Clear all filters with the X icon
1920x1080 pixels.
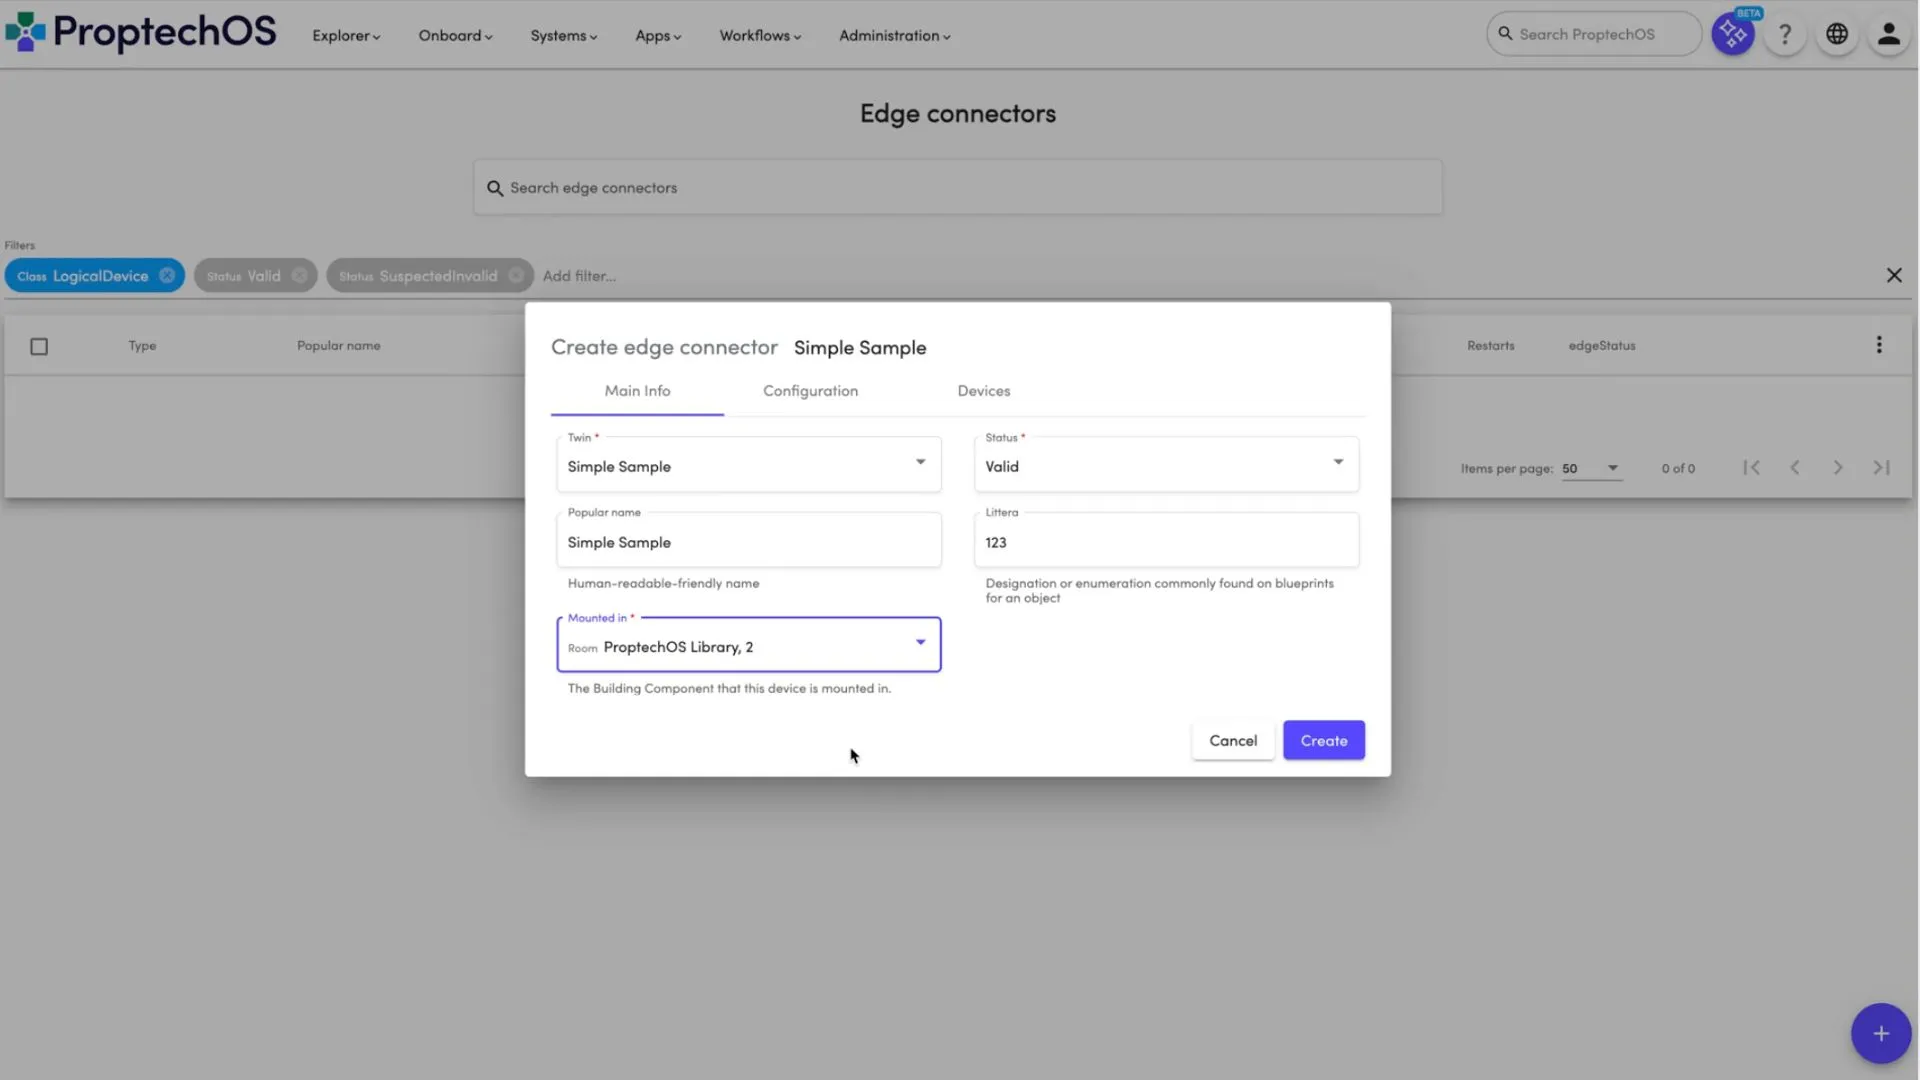pos(1893,275)
